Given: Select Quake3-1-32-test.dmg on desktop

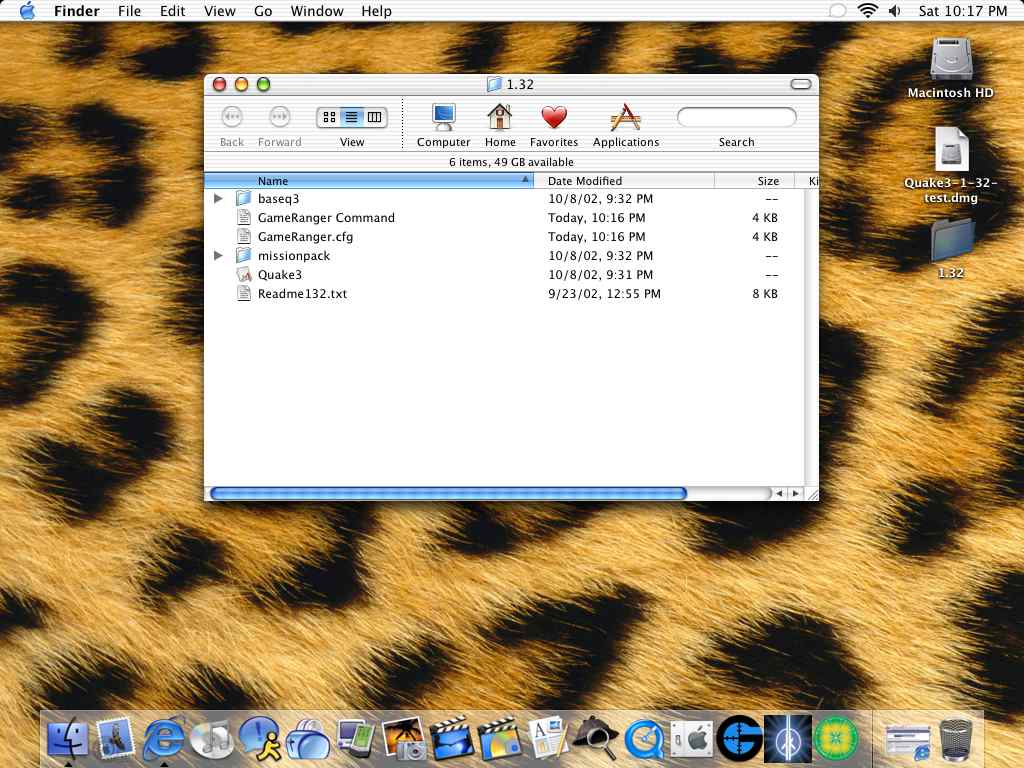Looking at the screenshot, I should (951, 165).
